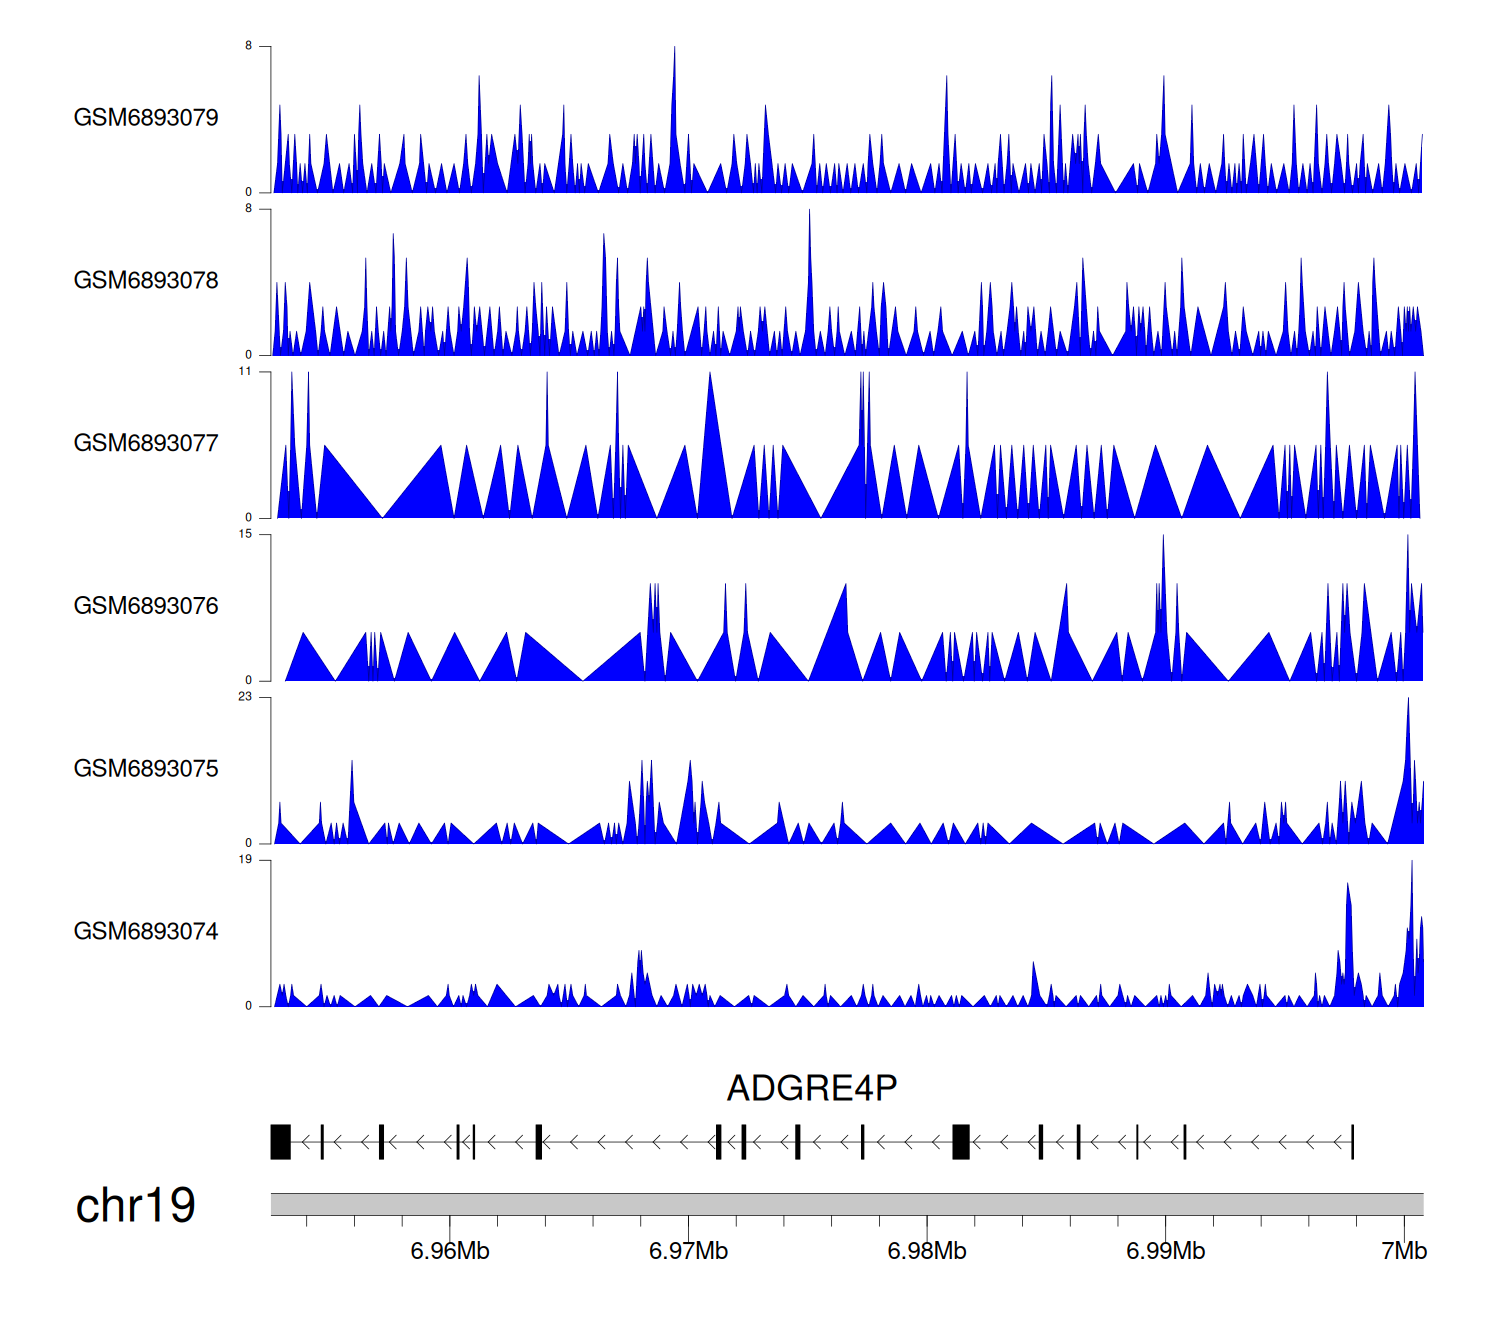Click the y-axis maximum label 15

[x=245, y=534]
